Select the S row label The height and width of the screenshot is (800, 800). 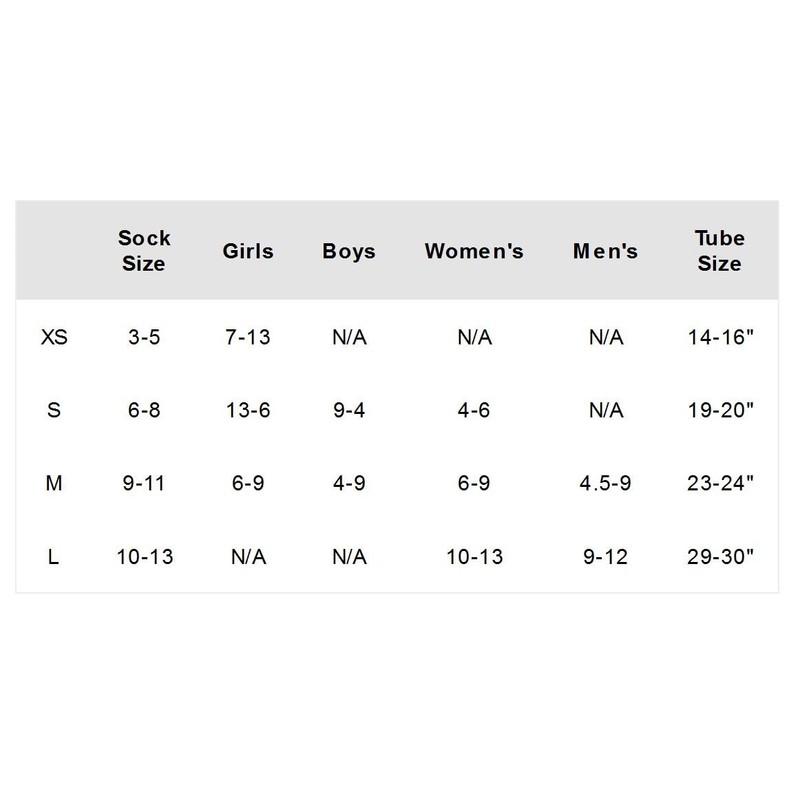(x=54, y=411)
